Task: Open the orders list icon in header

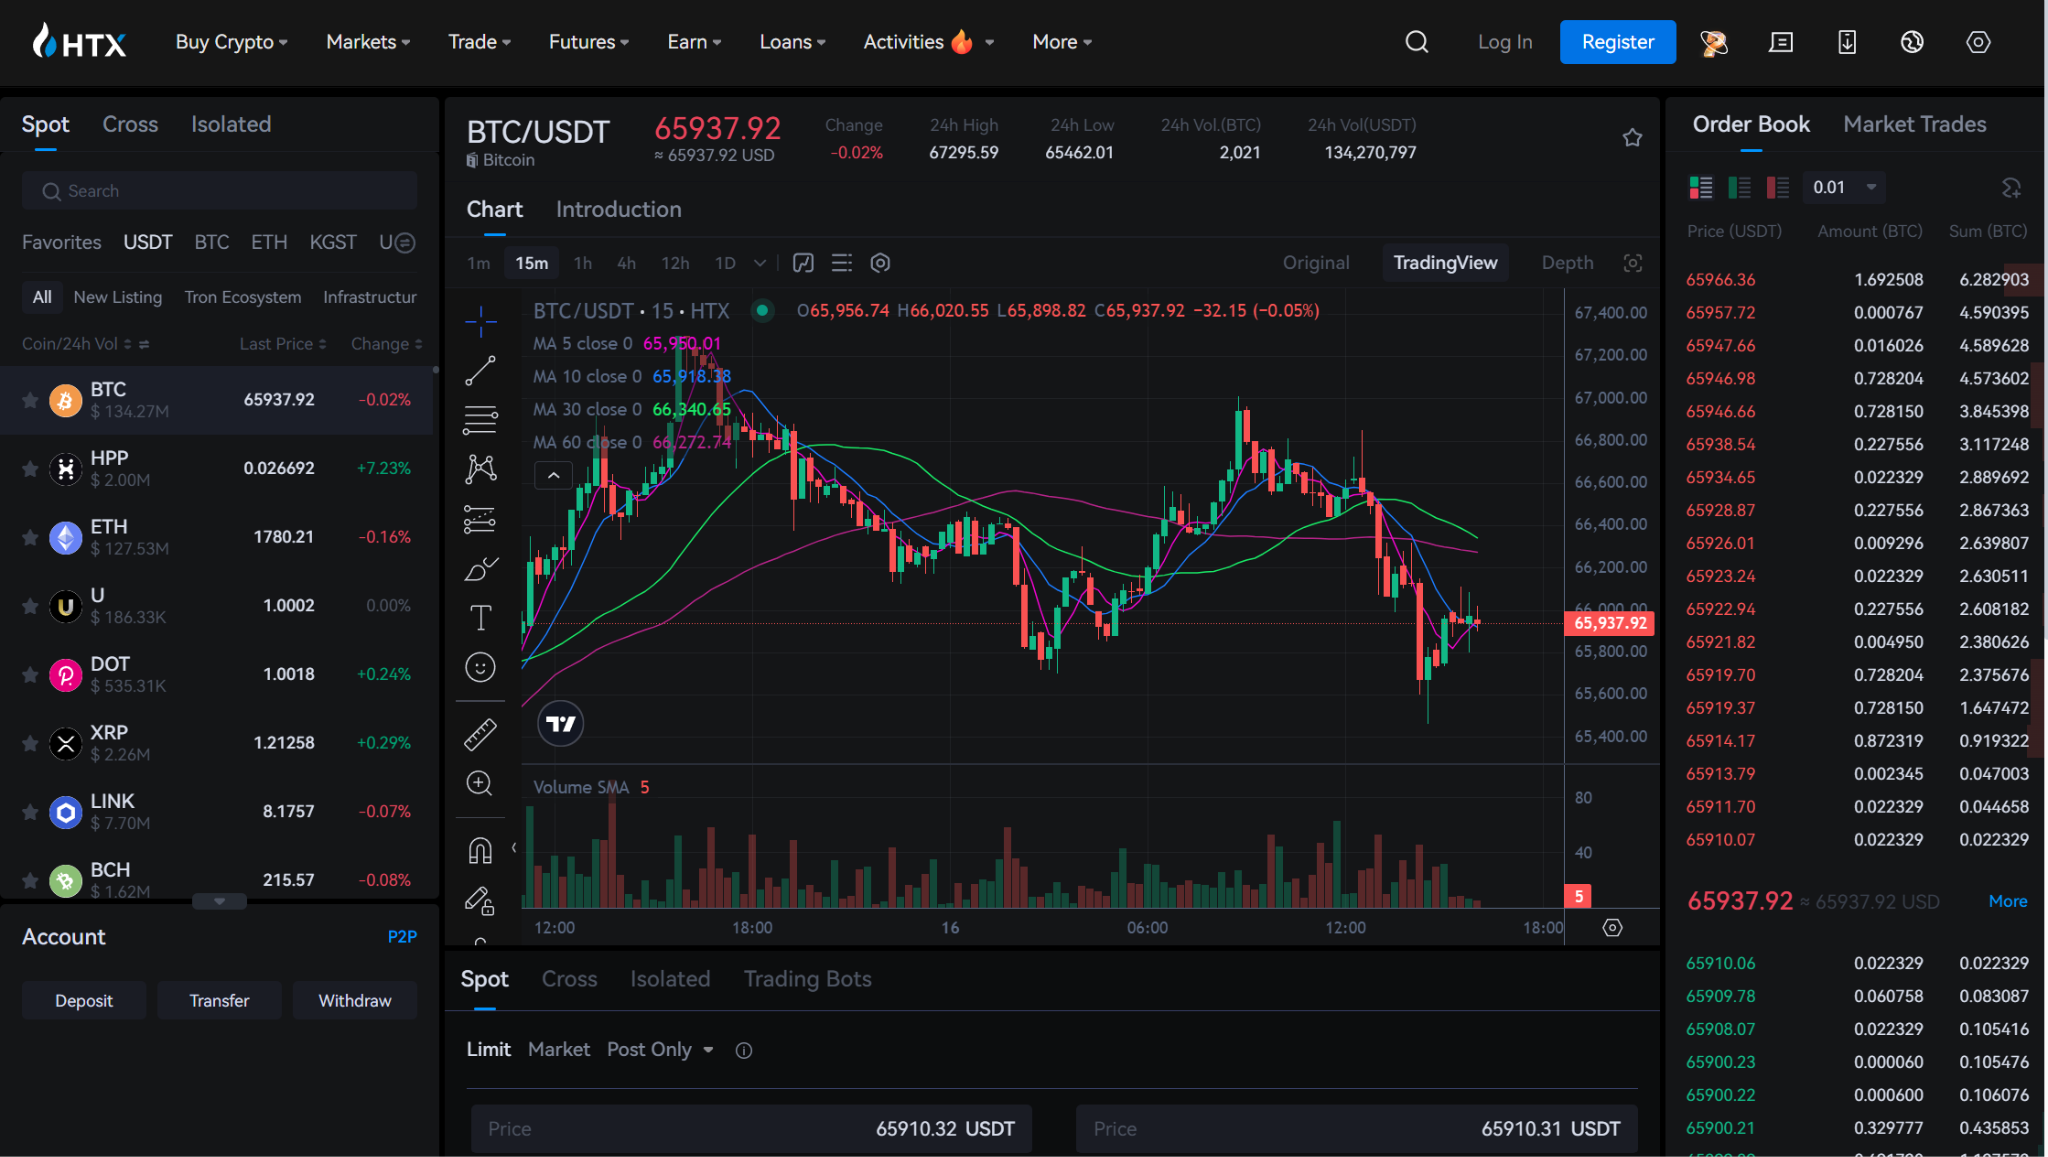Action: [x=1781, y=42]
